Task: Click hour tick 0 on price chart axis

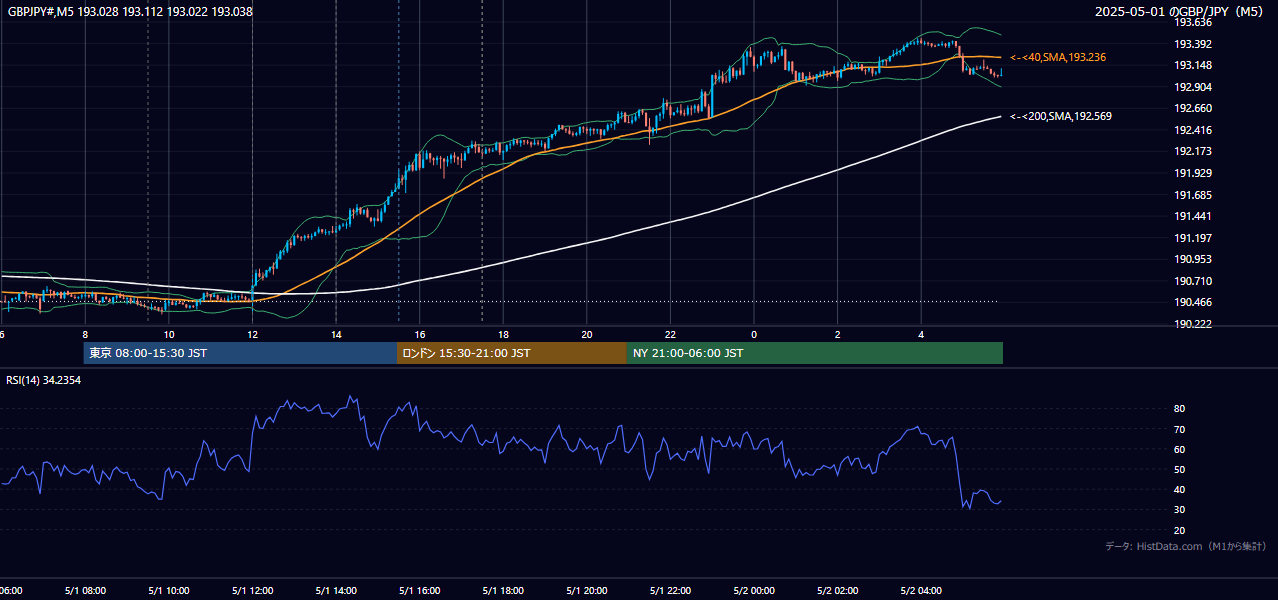Action: (x=754, y=335)
